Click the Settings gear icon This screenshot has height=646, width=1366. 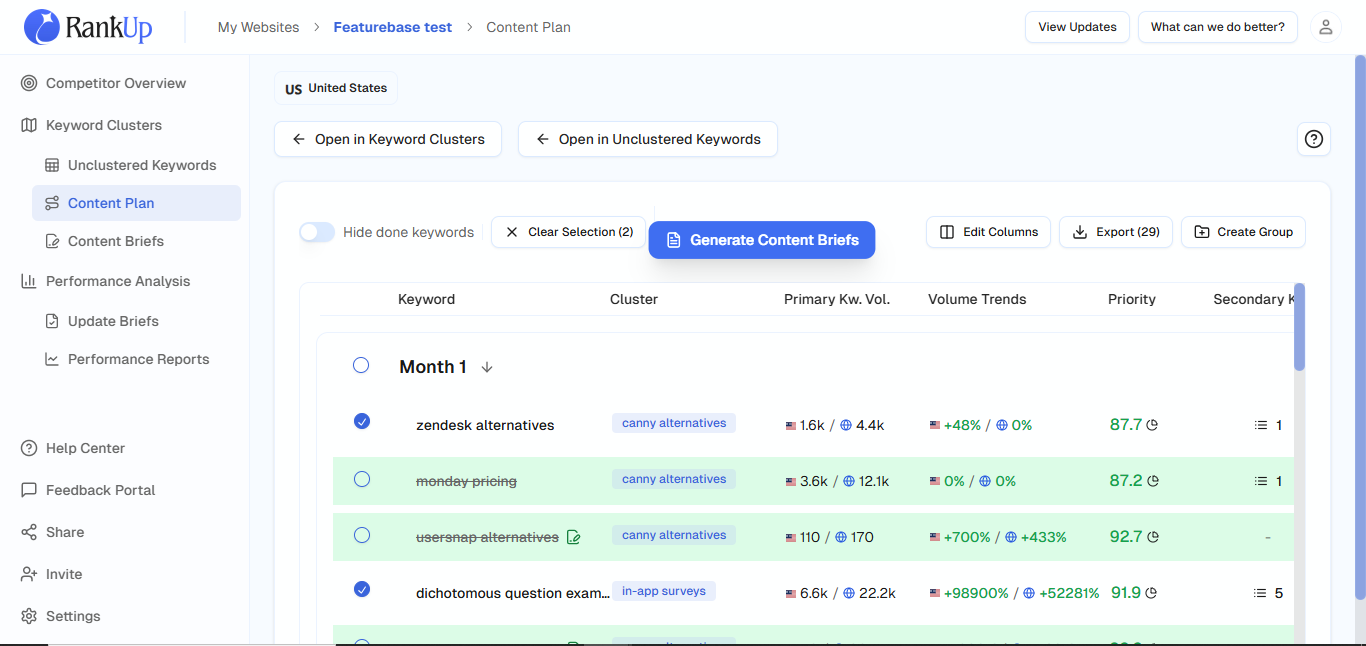pyautogui.click(x=29, y=616)
